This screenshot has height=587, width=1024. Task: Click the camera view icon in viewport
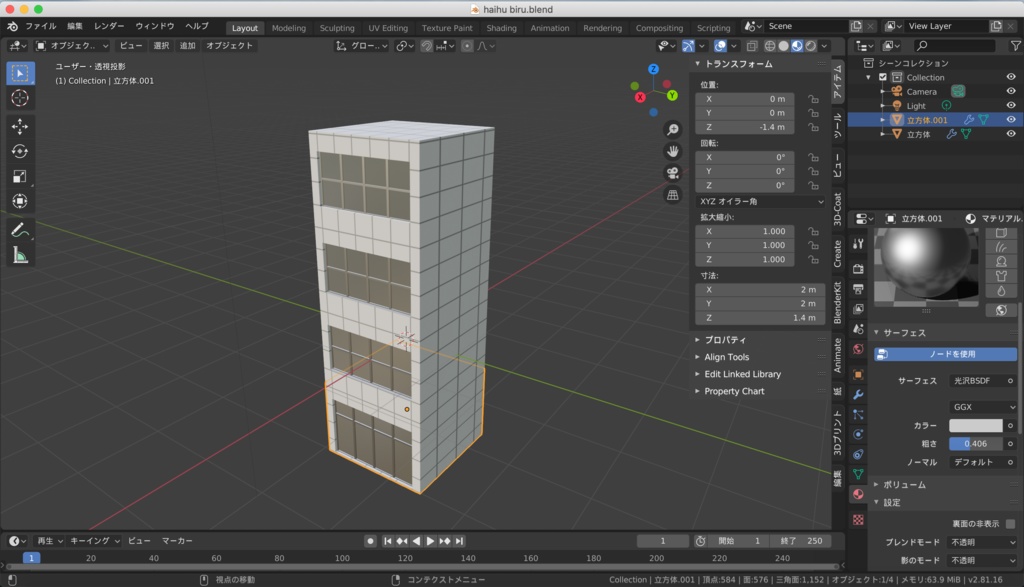(x=673, y=172)
